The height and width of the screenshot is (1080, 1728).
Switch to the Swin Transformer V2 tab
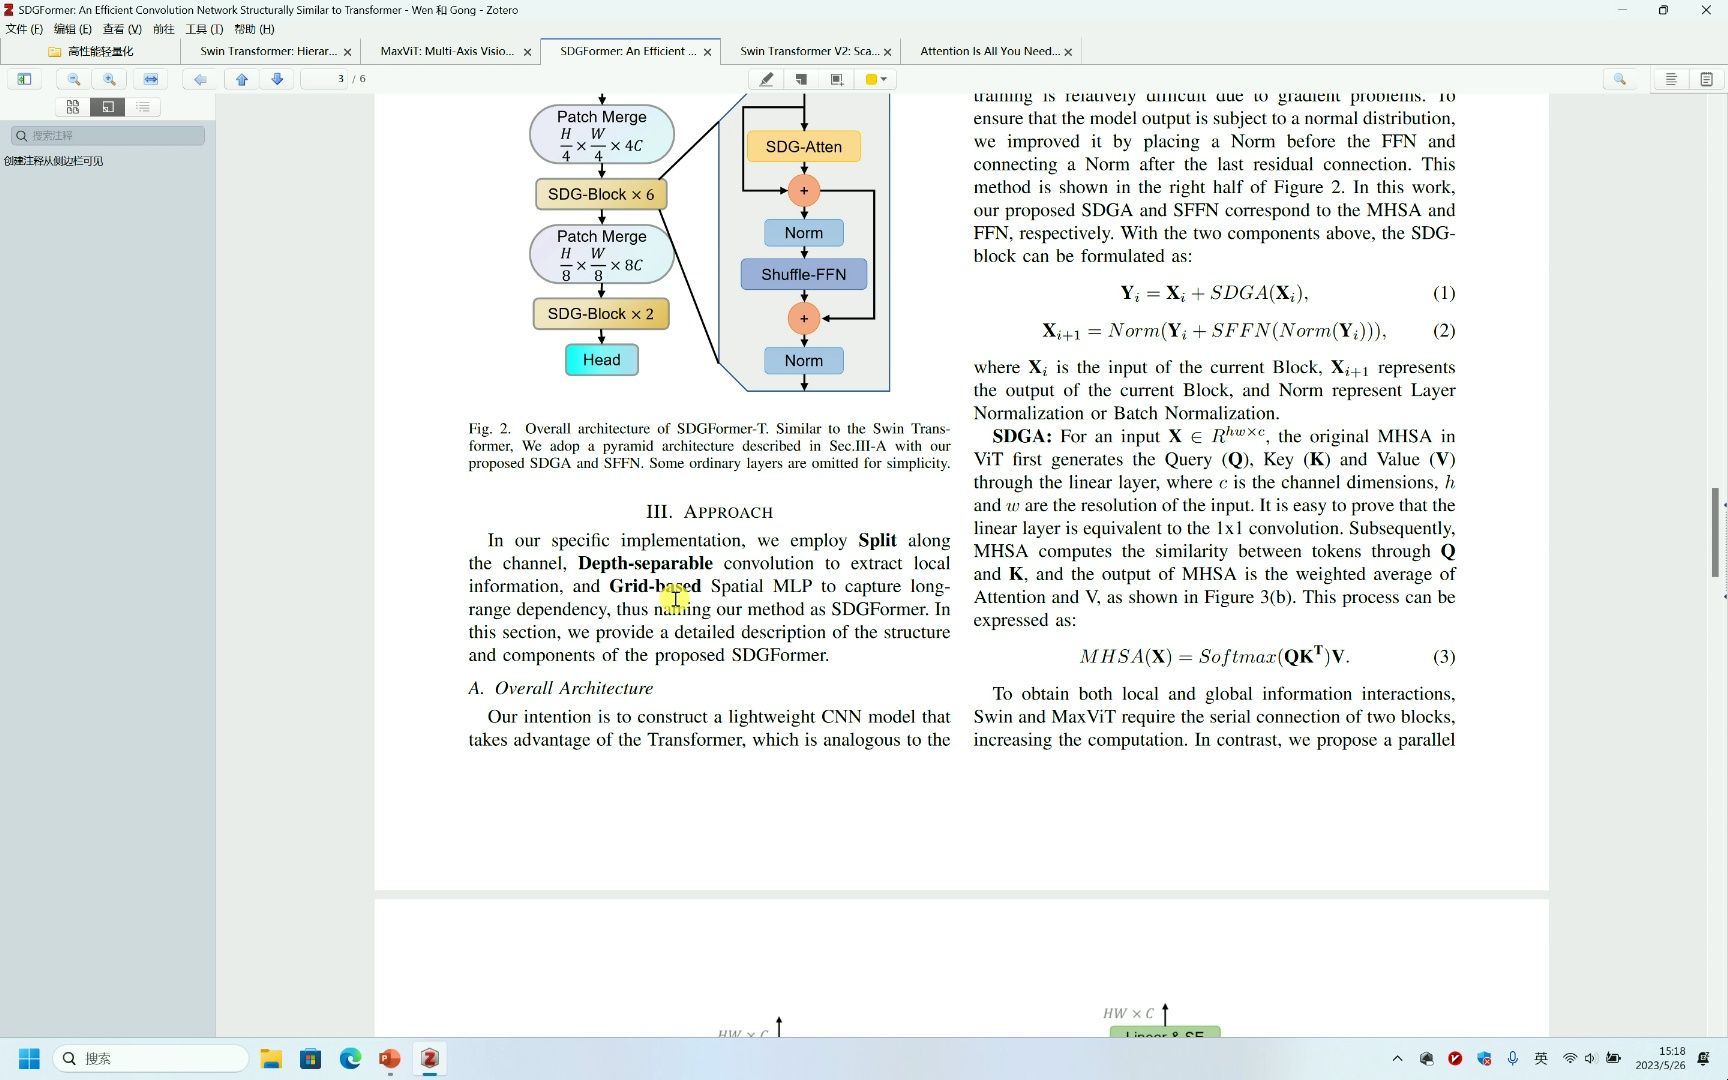pos(808,51)
